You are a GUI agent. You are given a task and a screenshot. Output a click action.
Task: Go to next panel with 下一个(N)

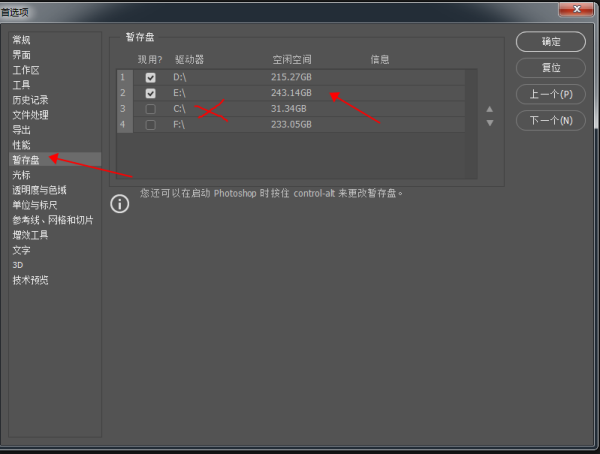[x=551, y=121]
